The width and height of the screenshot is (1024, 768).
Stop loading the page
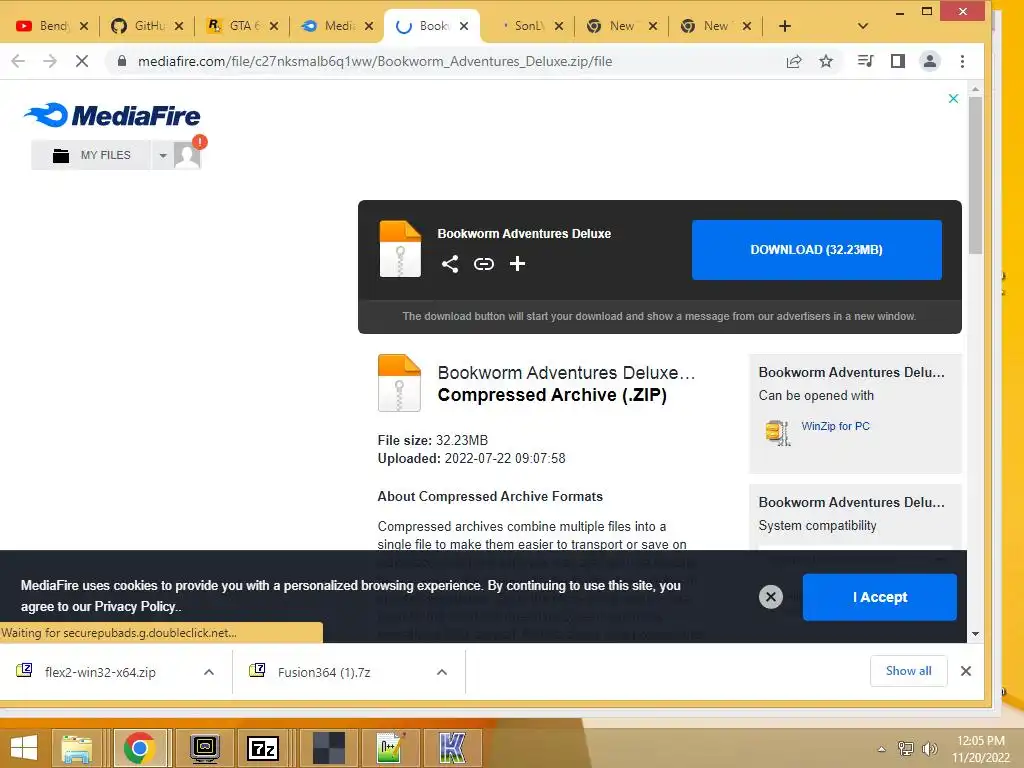(82, 61)
